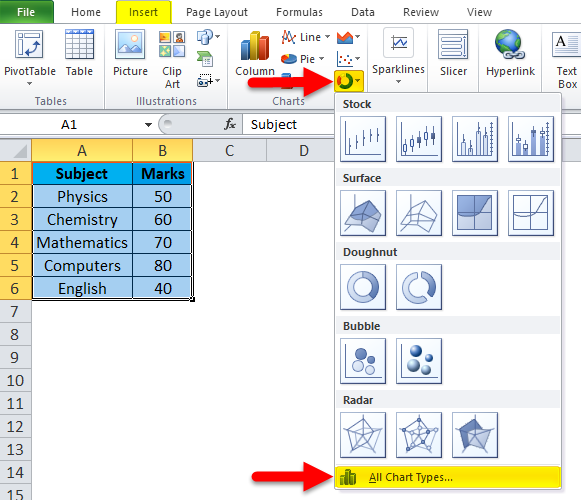The width and height of the screenshot is (581, 500).
Task: Open the Line chart dropdown
Action: pyautogui.click(x=306, y=37)
